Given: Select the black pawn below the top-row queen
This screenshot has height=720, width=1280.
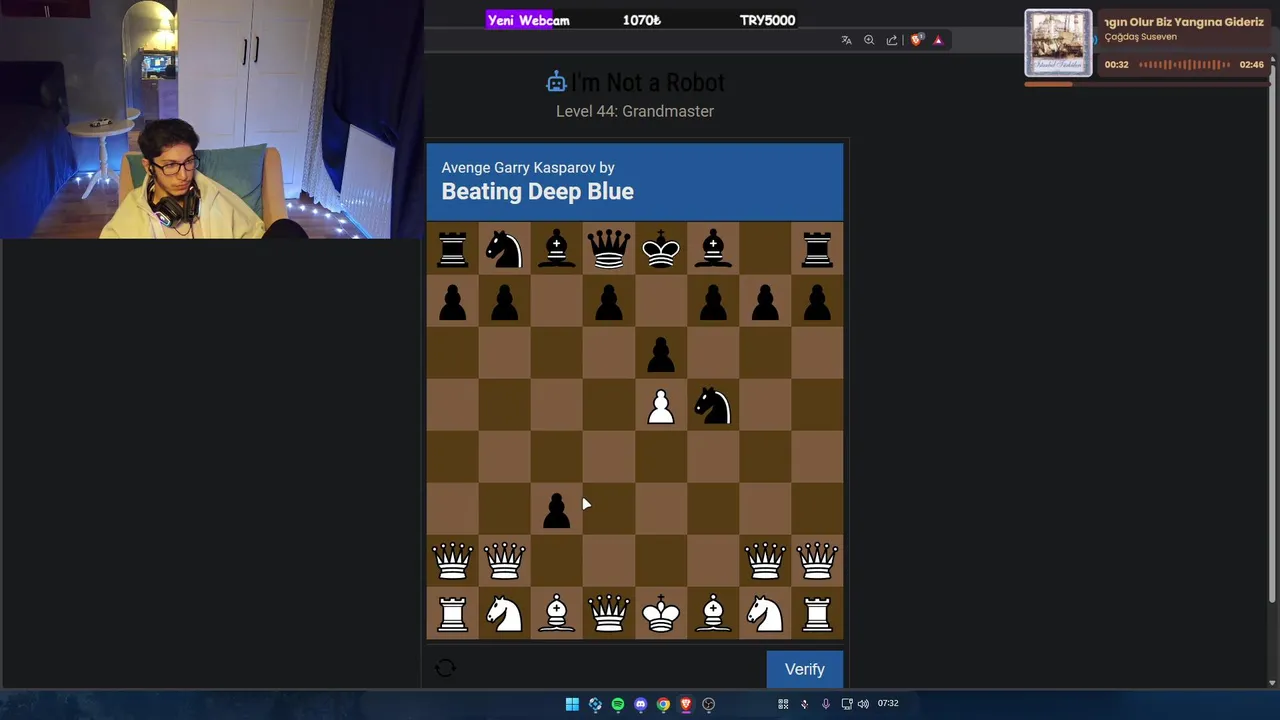Looking at the screenshot, I should point(609,301).
